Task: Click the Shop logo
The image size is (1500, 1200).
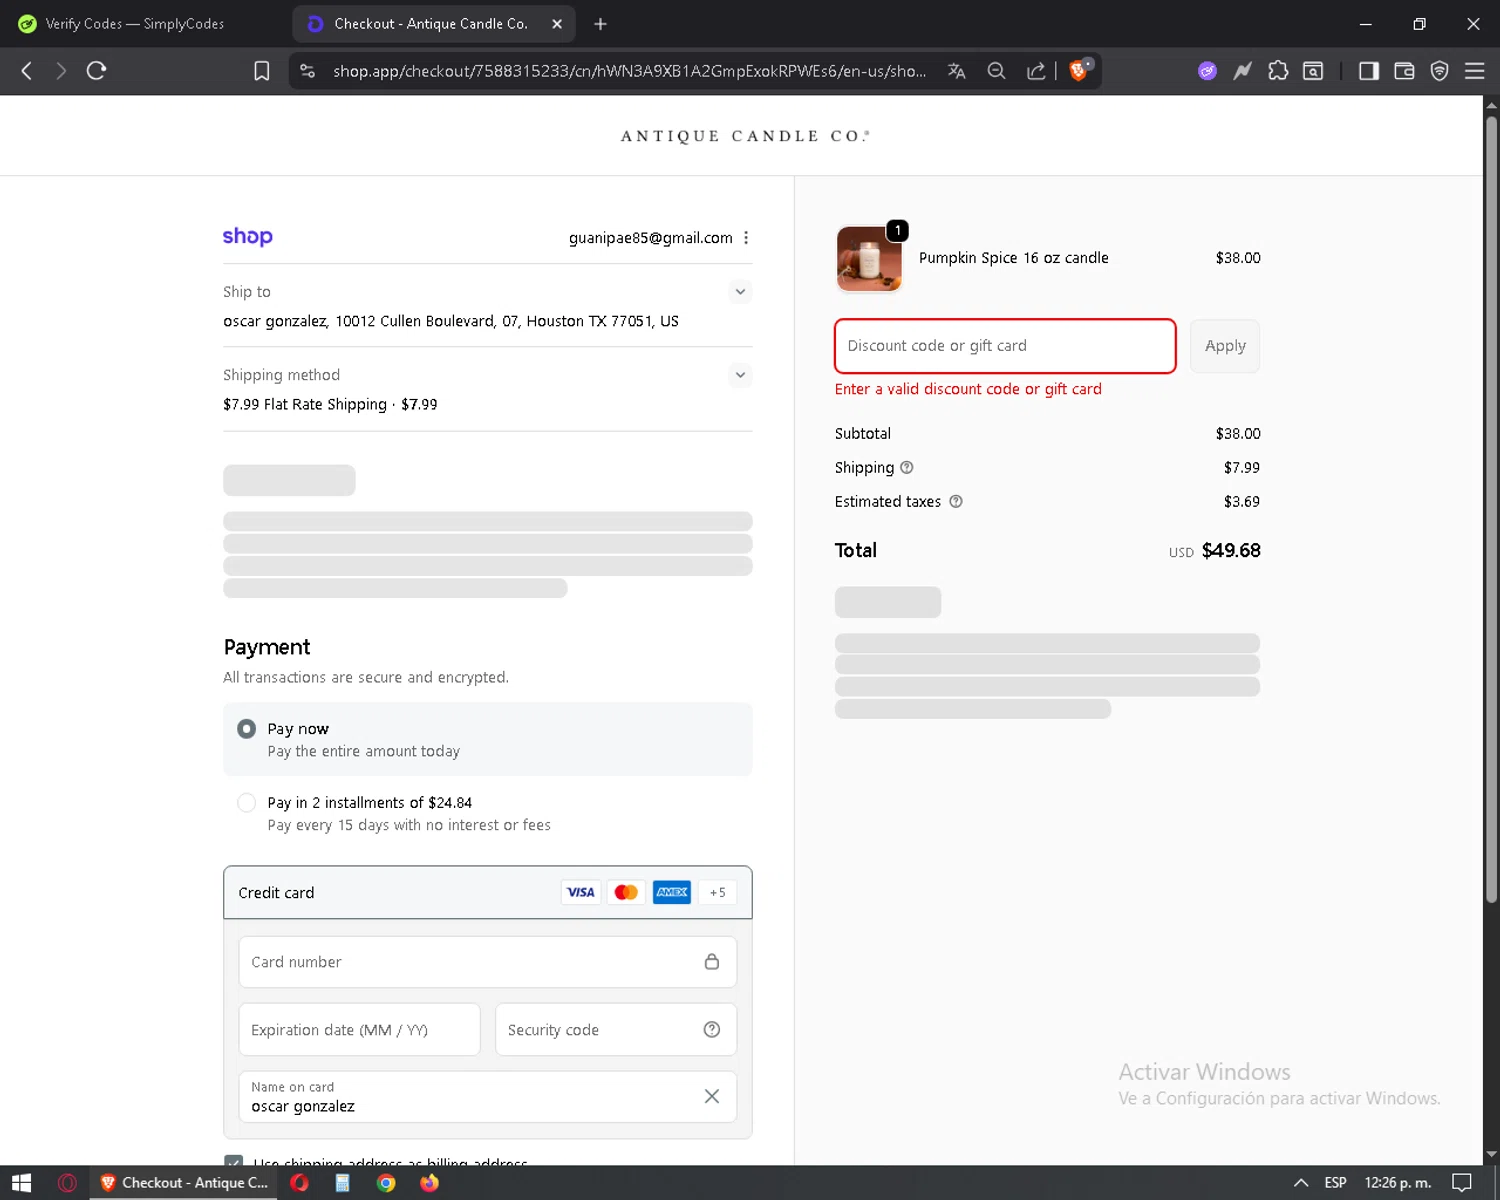Action: pyautogui.click(x=248, y=237)
